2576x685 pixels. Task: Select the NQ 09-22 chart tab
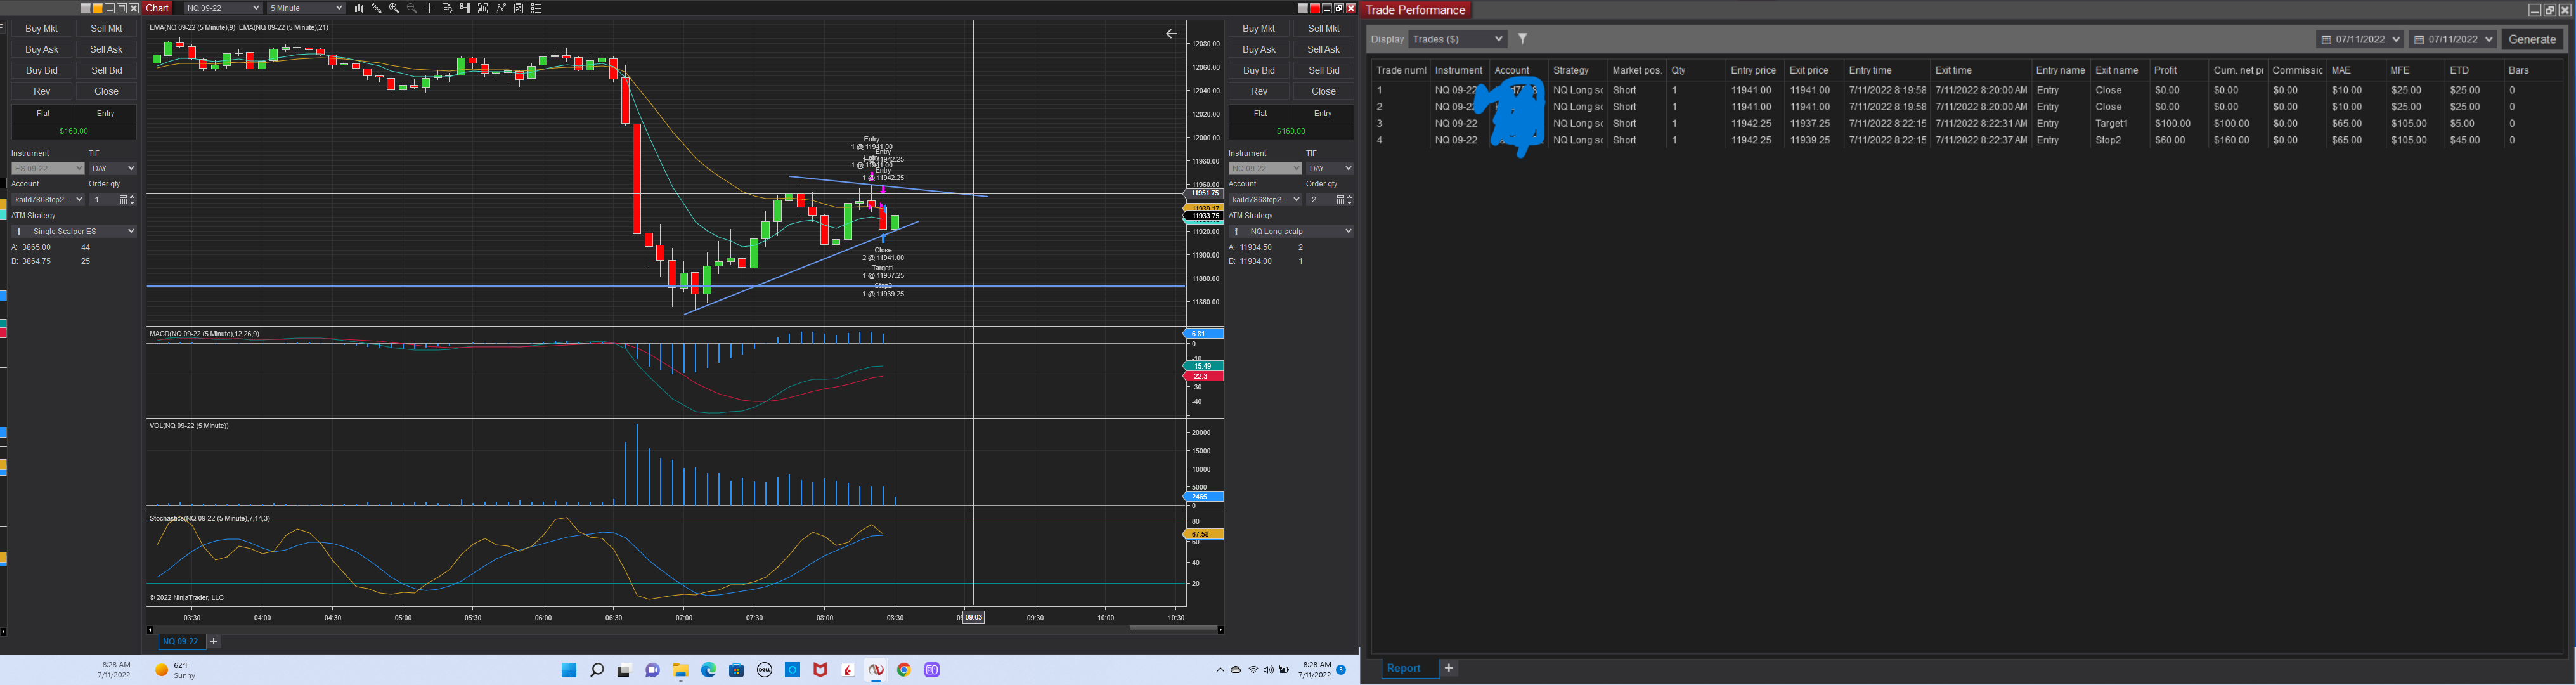click(180, 641)
